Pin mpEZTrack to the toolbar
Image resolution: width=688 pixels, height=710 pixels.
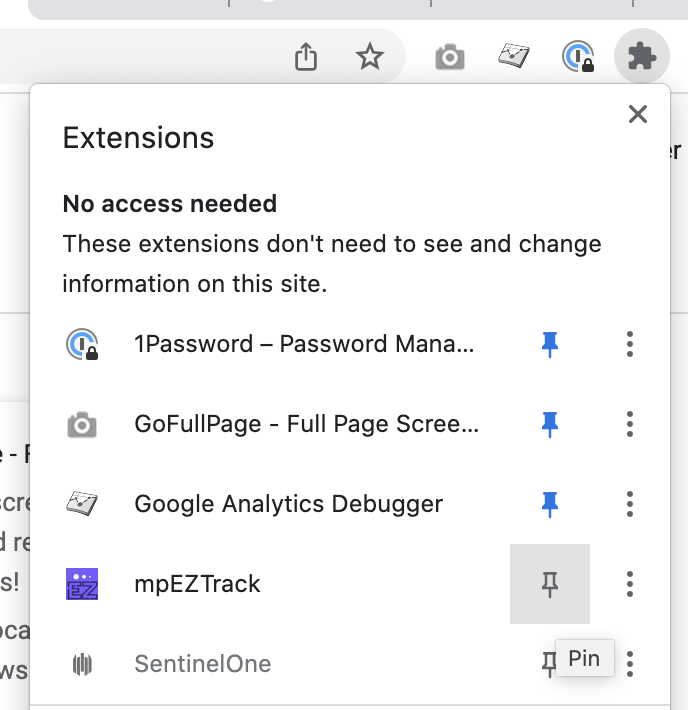pos(549,584)
